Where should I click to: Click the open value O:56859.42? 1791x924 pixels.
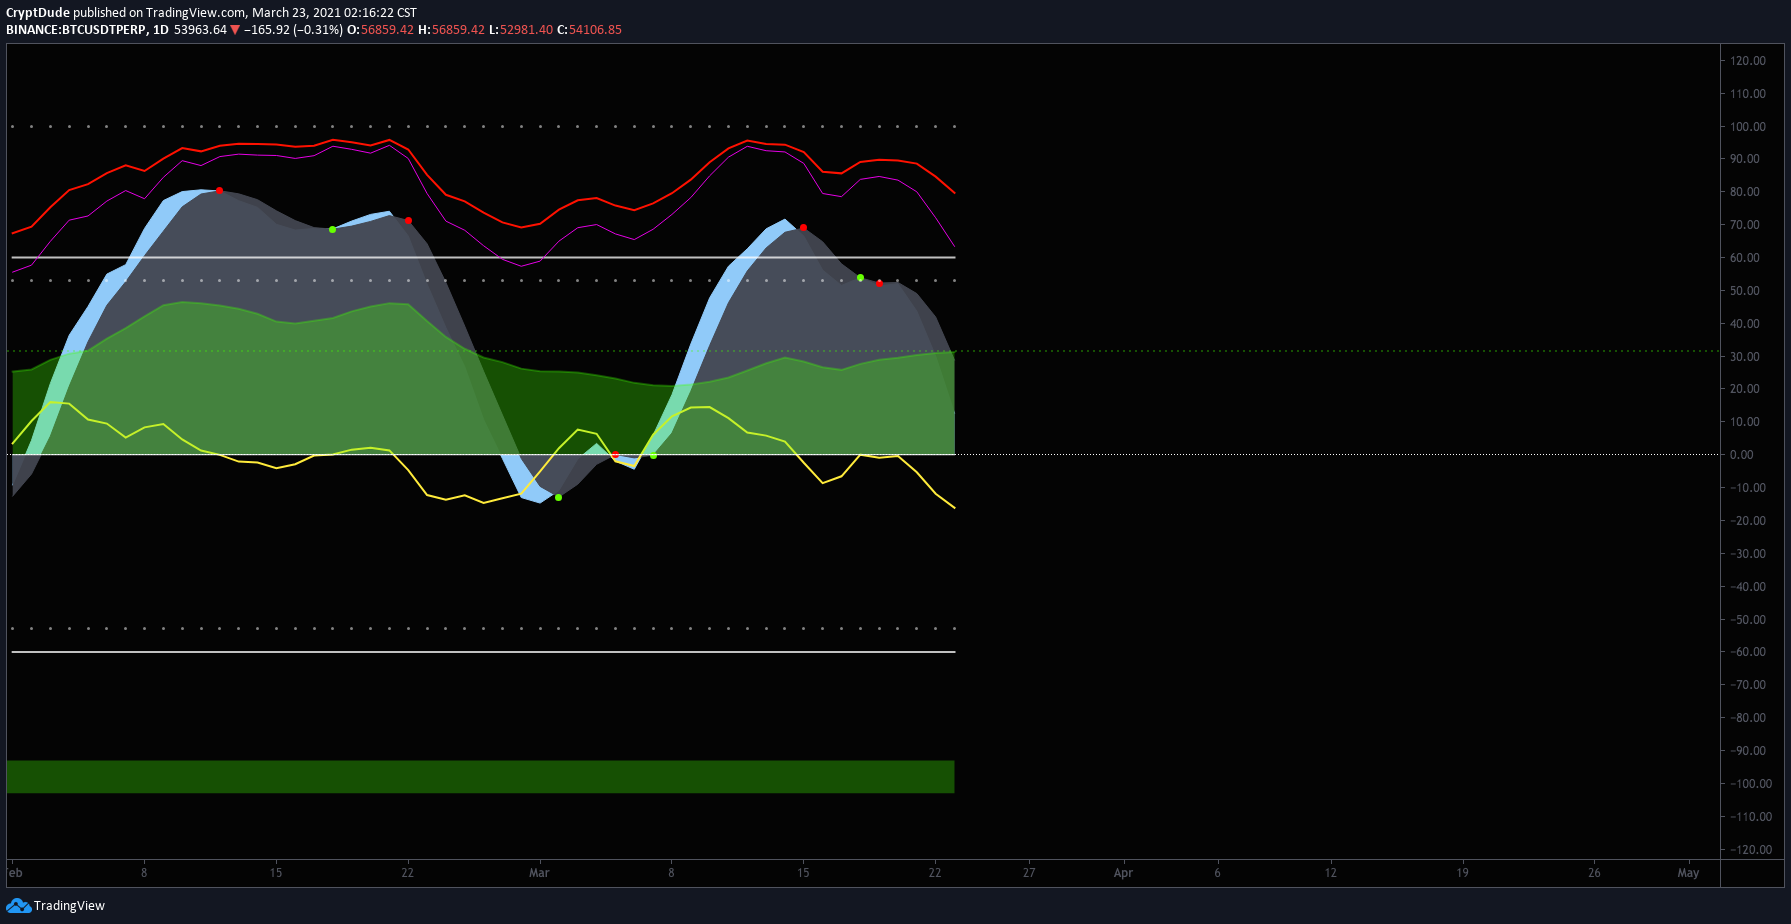[380, 30]
